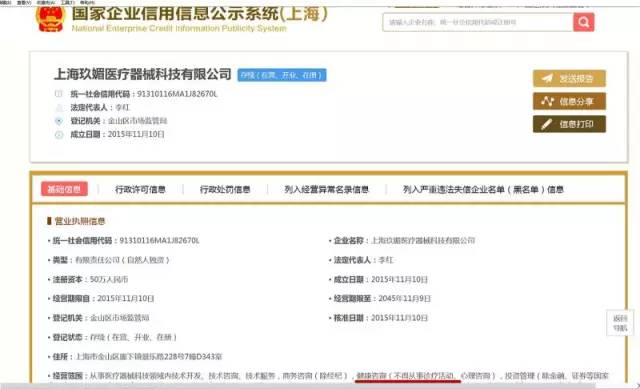This screenshot has height=389, width=640.
Task: Click the English subtitle National Enterprise Credit Information
Action: (x=179, y=28)
